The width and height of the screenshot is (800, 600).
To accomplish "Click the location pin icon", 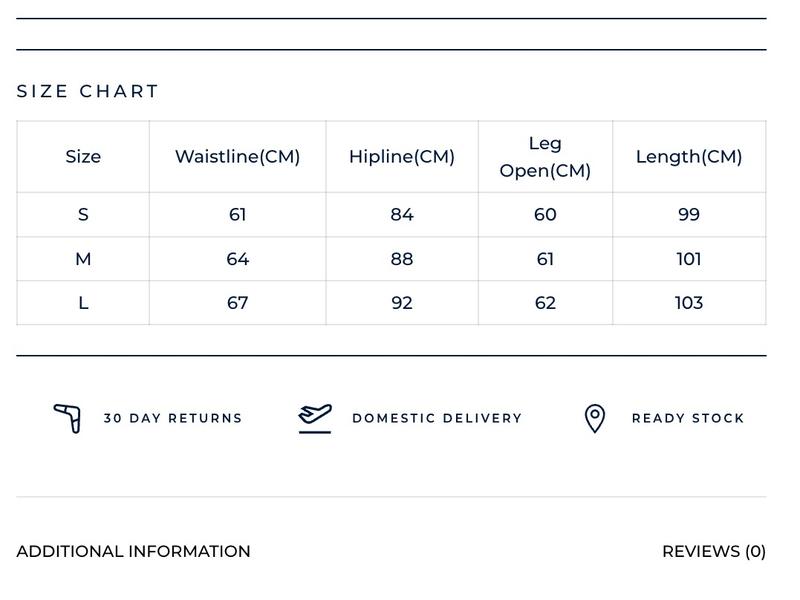I will point(595,418).
